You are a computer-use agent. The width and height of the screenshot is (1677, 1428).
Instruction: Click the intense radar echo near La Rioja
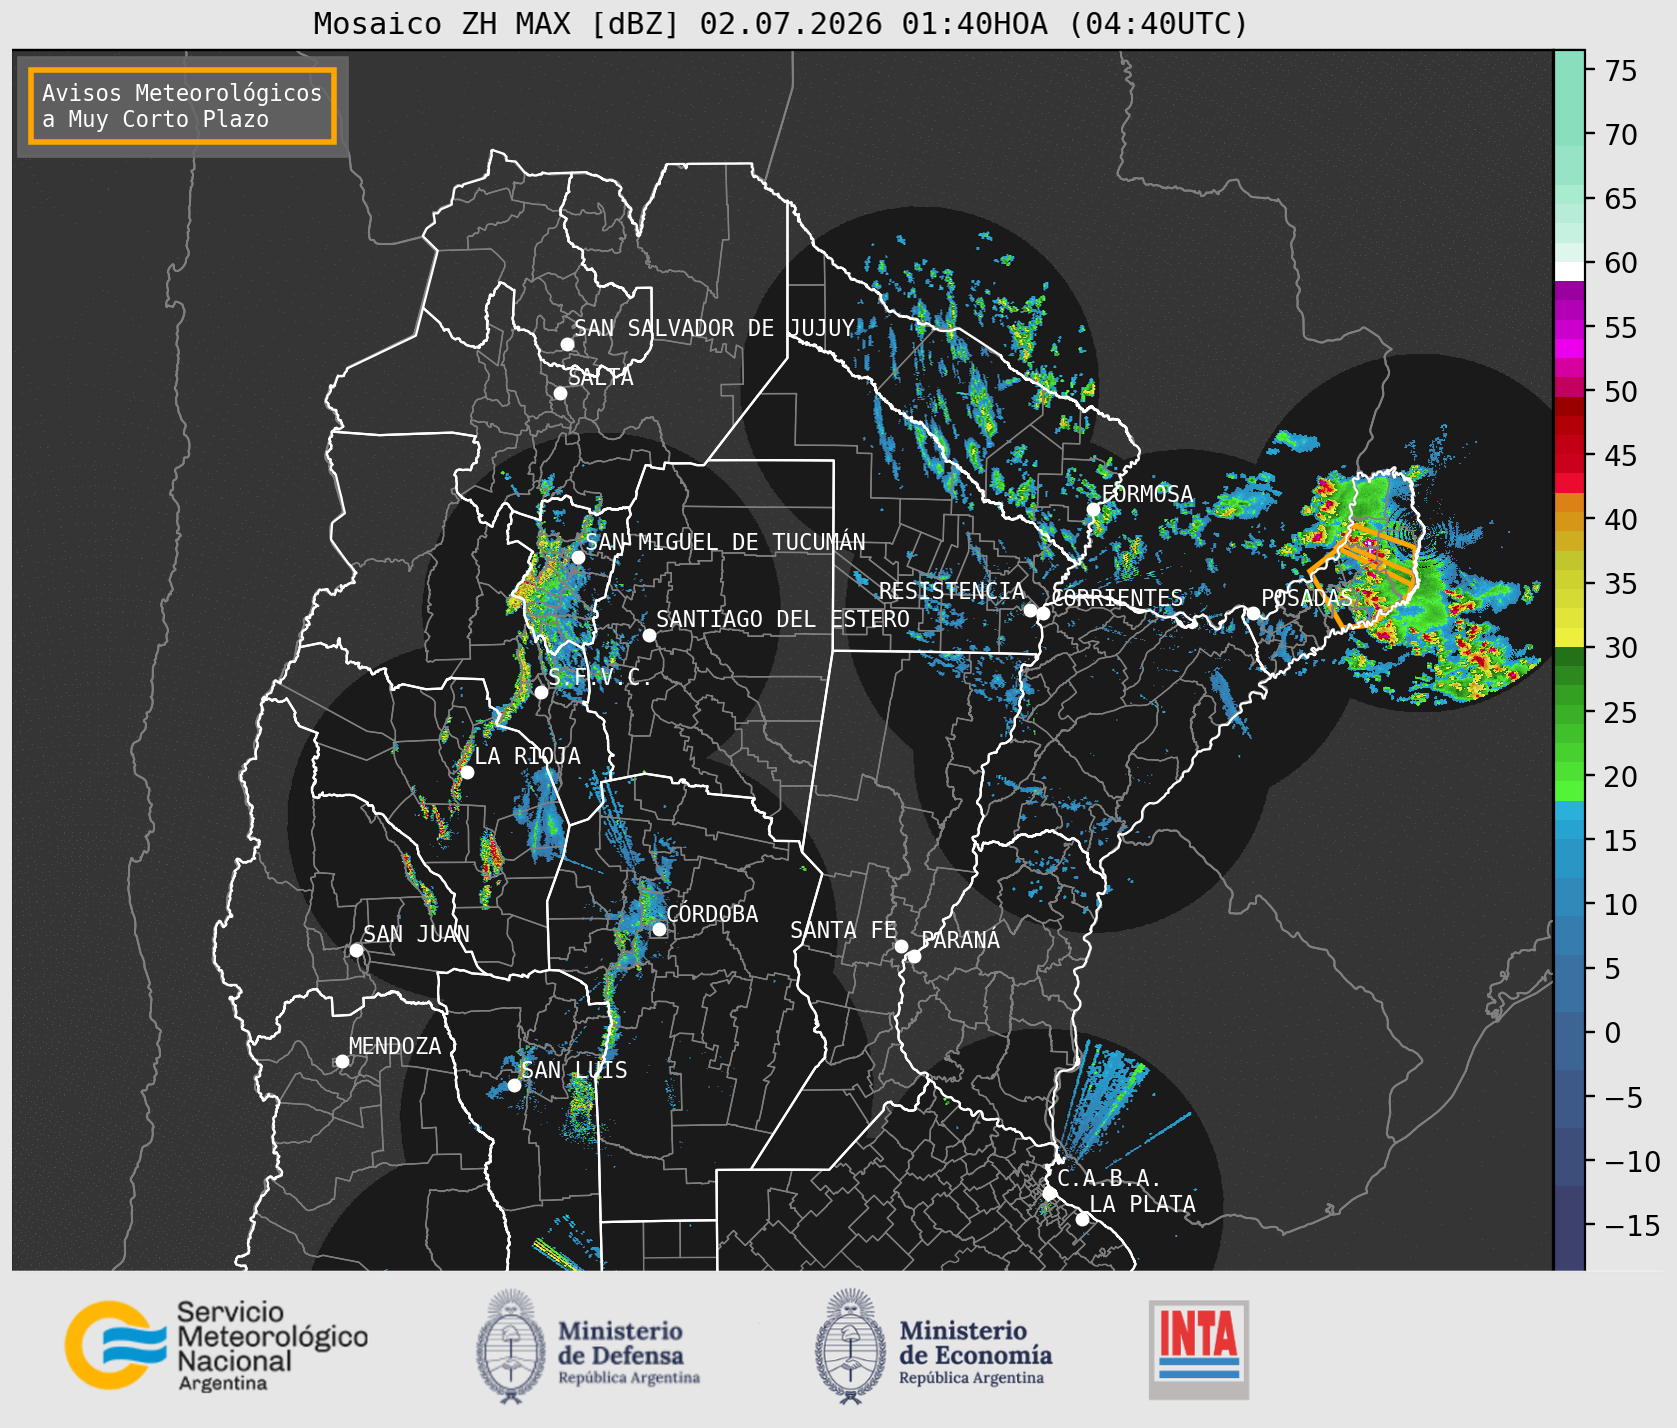coord(490,855)
